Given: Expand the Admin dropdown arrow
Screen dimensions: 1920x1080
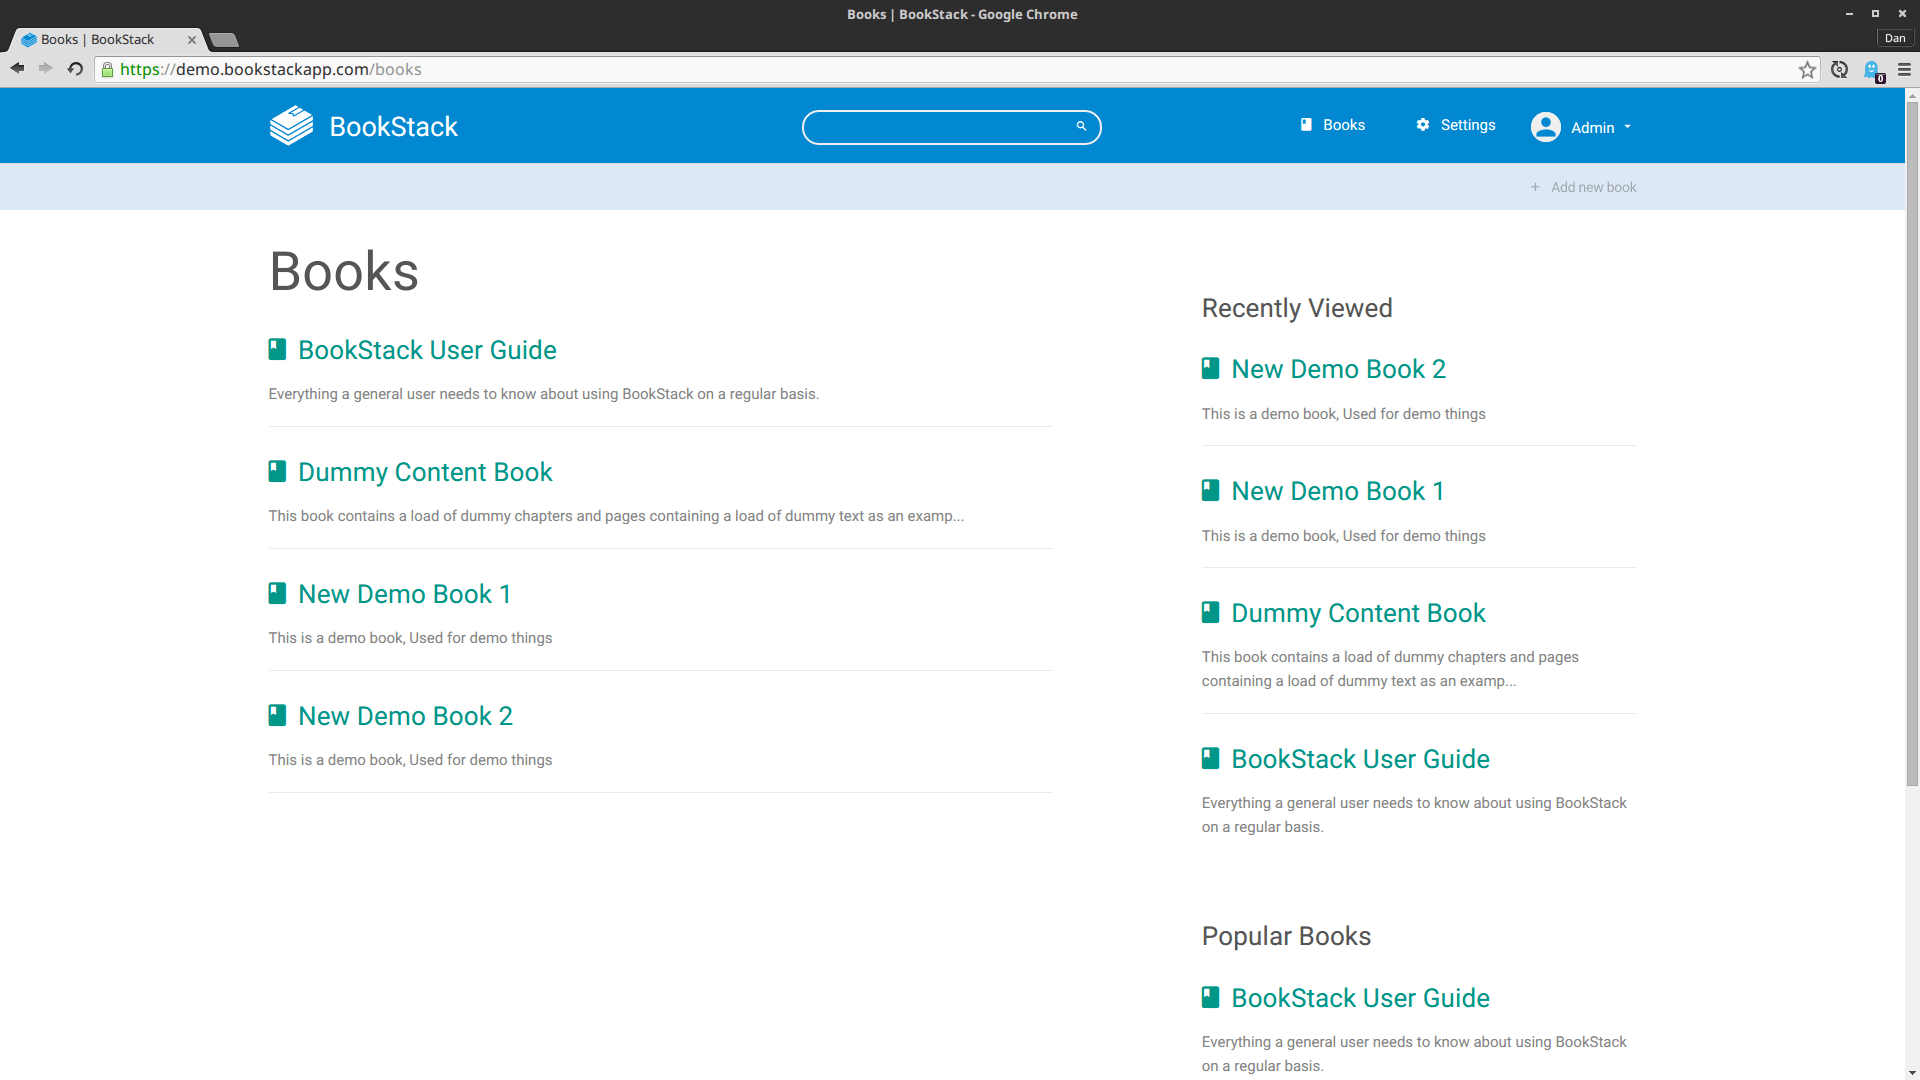Looking at the screenshot, I should pos(1628,127).
